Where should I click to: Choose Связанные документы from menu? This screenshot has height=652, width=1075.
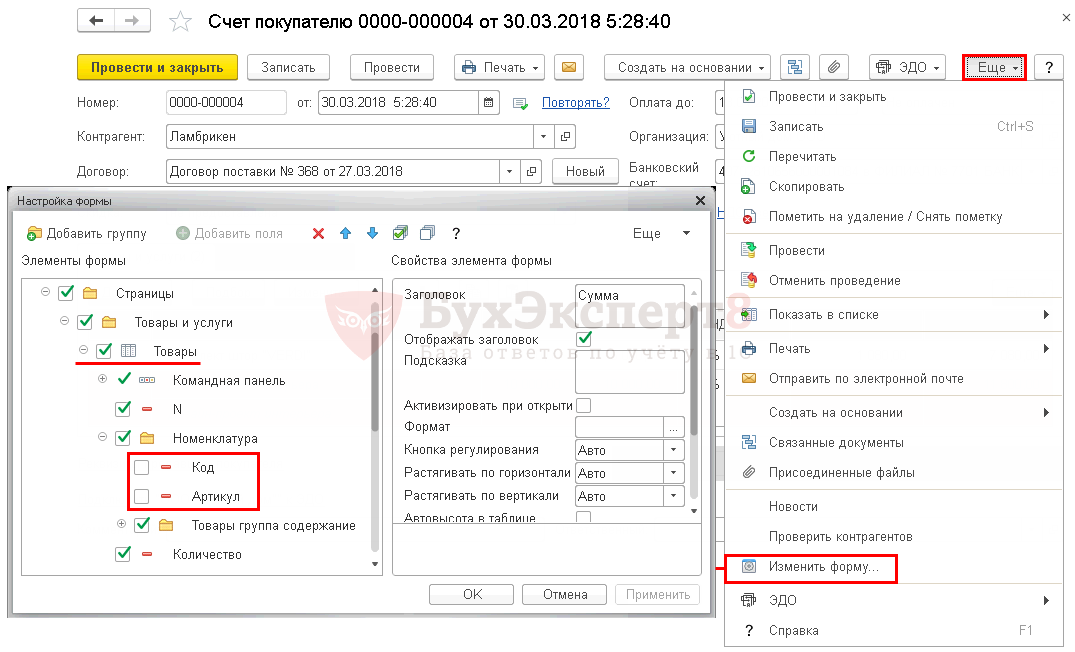835,442
